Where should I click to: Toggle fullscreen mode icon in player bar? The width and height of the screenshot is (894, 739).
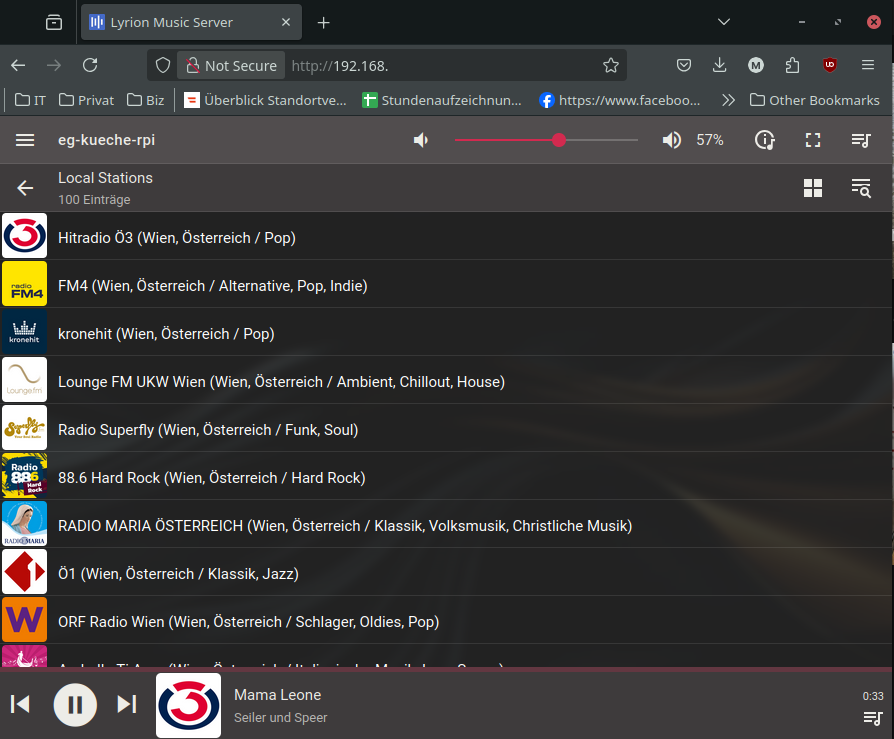[x=813, y=140]
